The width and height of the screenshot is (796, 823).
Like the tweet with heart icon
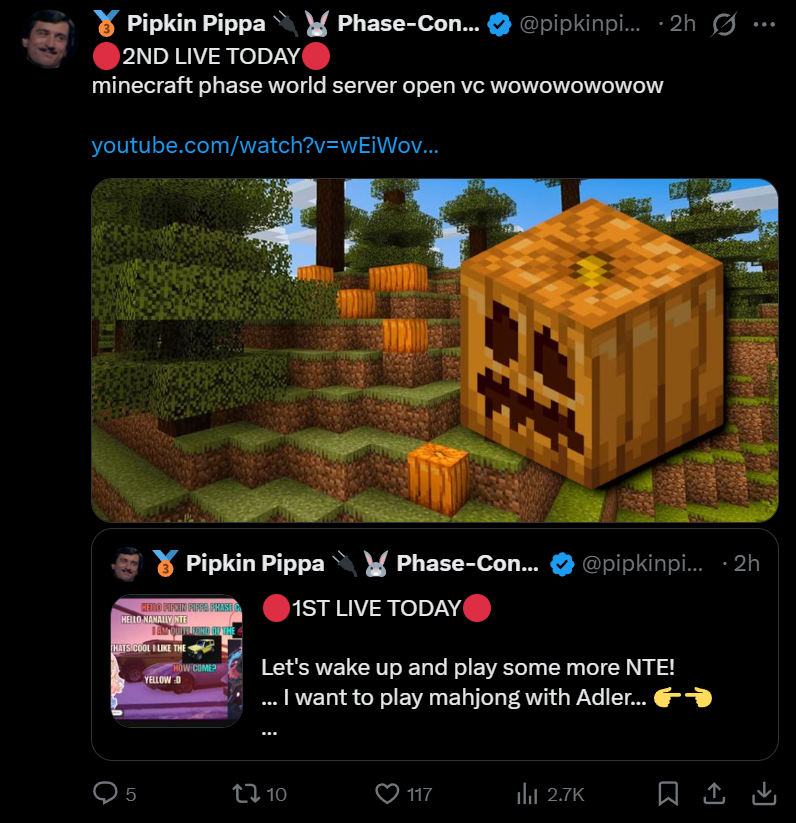point(387,794)
